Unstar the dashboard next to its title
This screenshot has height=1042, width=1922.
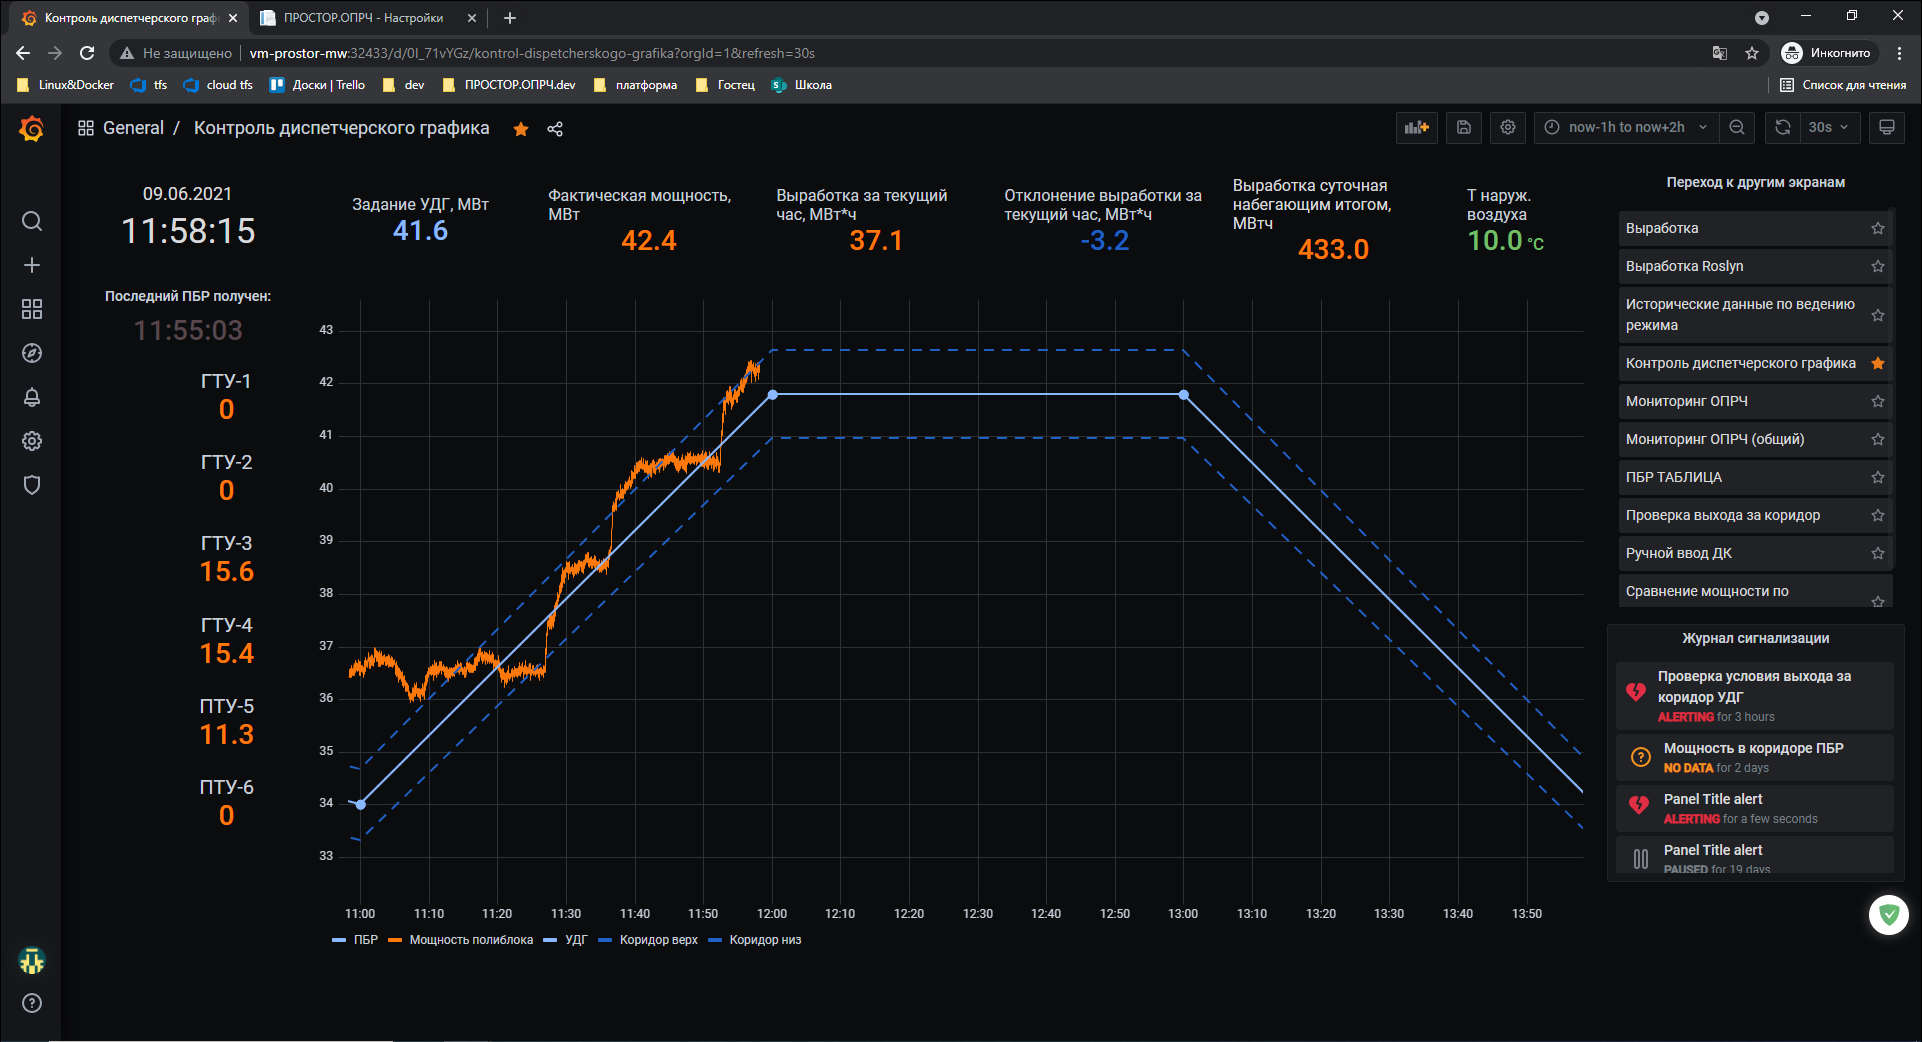click(x=521, y=129)
